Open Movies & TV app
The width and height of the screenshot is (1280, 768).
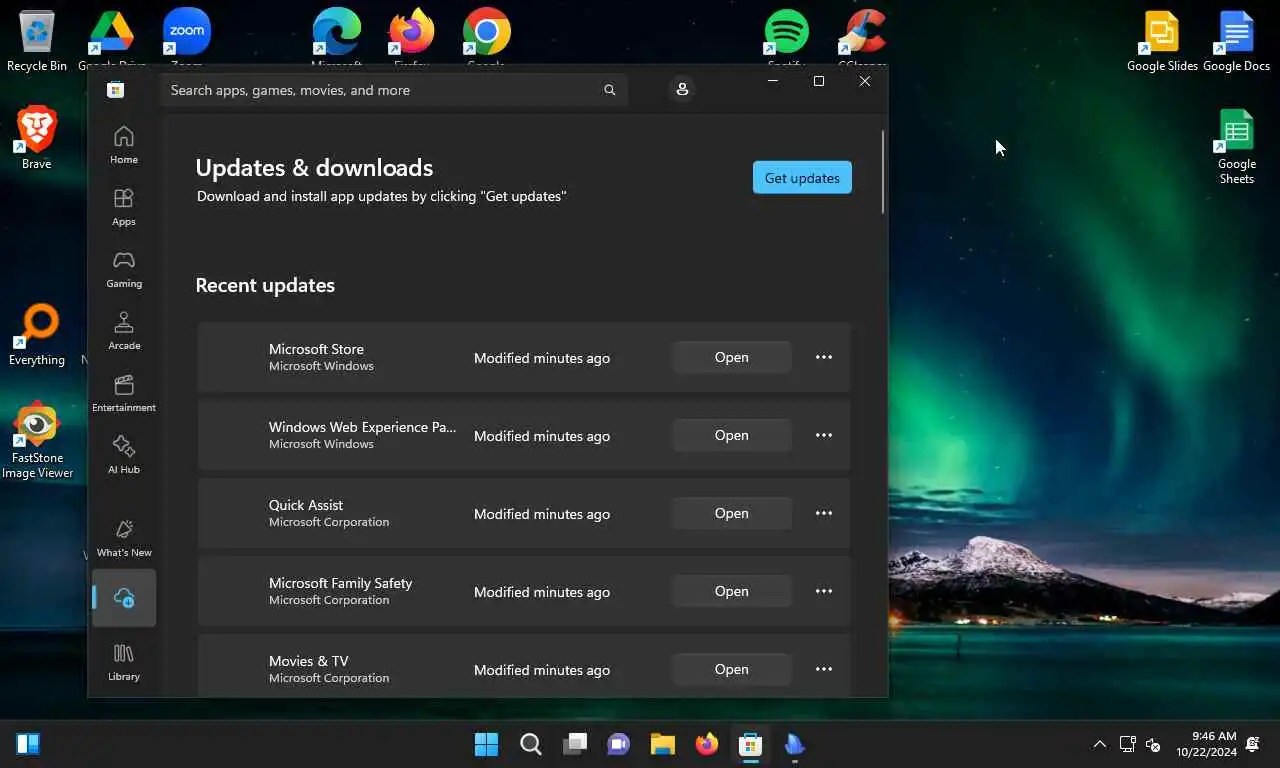pos(732,669)
